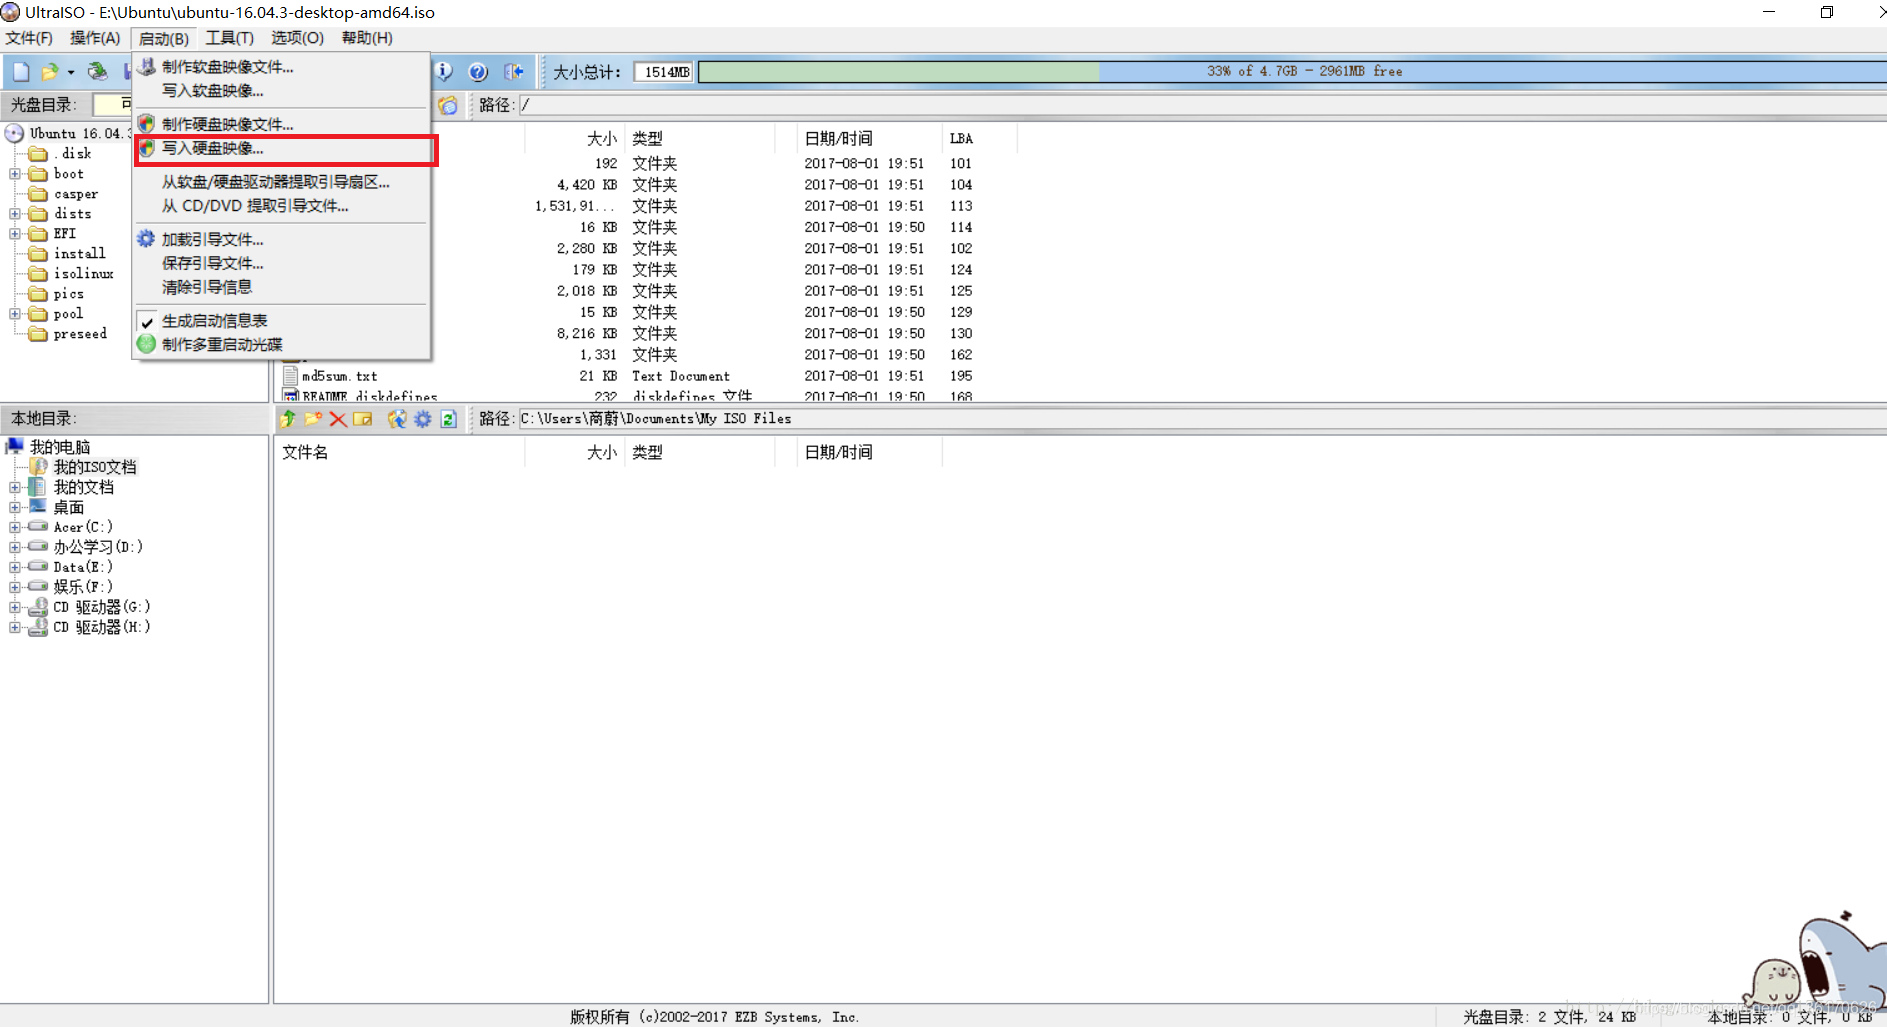Choose 制作多重启动光碟 menu entry

click(282, 345)
